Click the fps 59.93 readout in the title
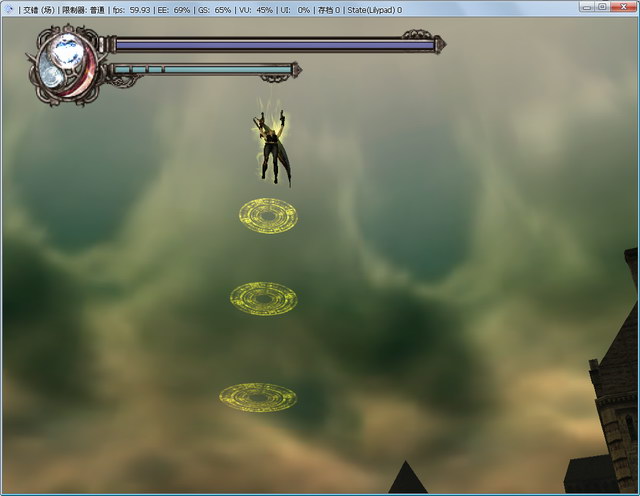Viewport: 640px width, 496px height. (131, 10)
